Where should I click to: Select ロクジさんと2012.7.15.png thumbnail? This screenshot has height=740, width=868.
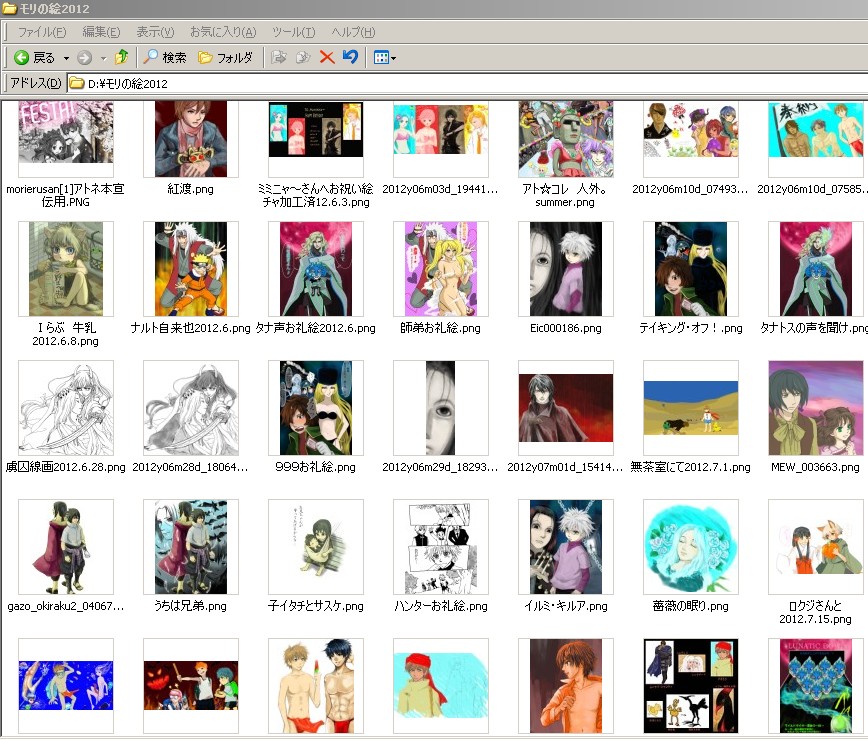816,547
